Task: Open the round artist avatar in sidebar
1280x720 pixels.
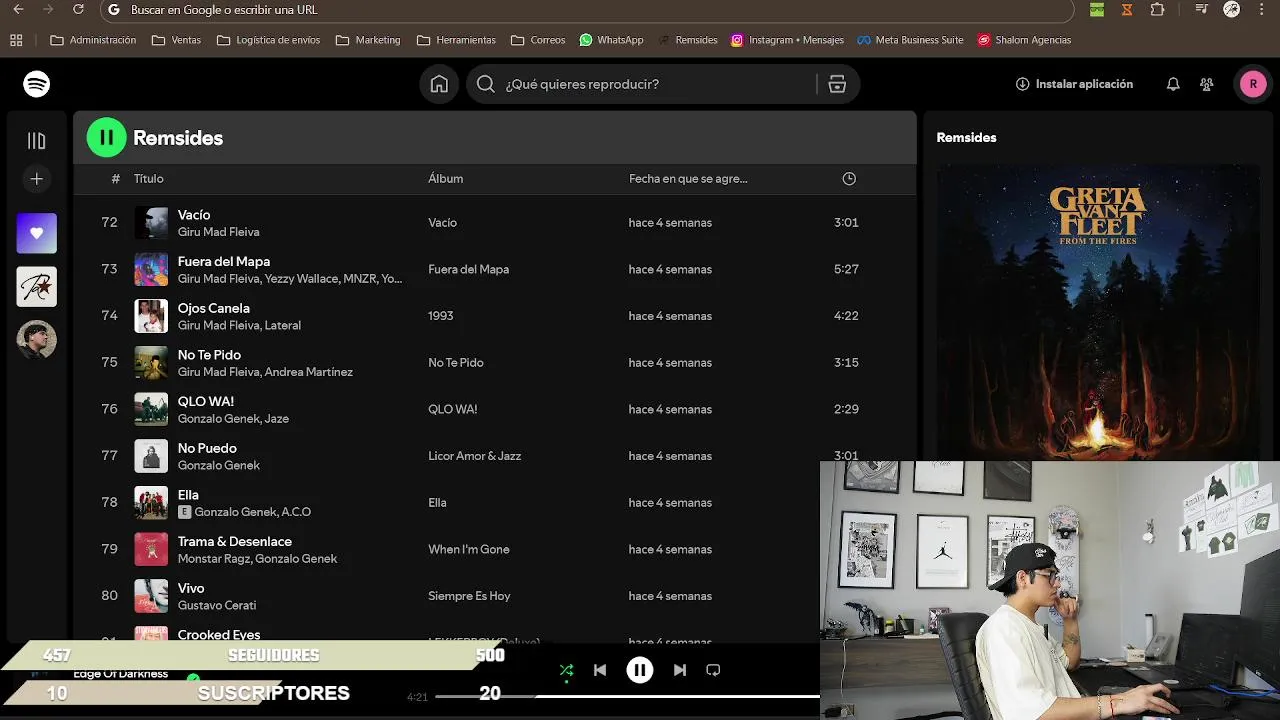Action: [37, 340]
